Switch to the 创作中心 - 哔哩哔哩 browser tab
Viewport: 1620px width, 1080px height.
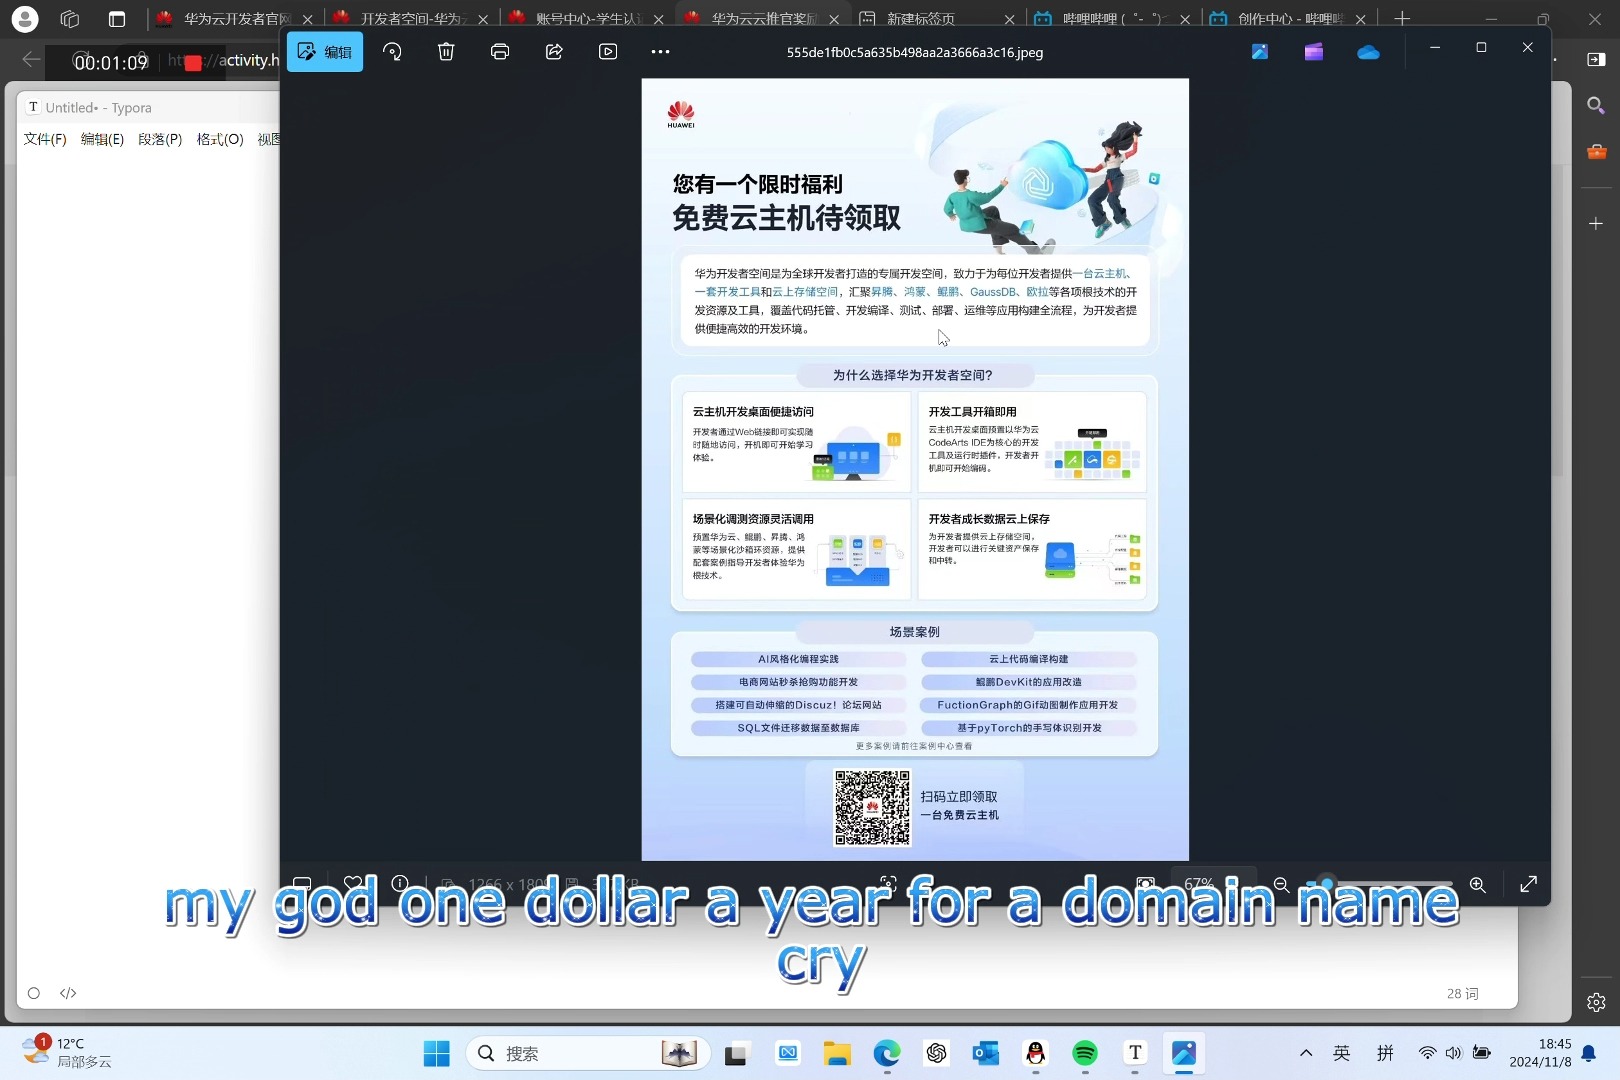pyautogui.click(x=1290, y=19)
